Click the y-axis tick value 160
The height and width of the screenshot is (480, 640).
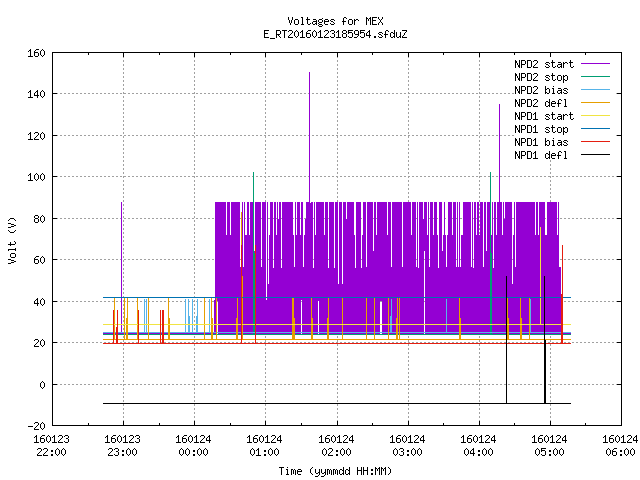point(36,53)
